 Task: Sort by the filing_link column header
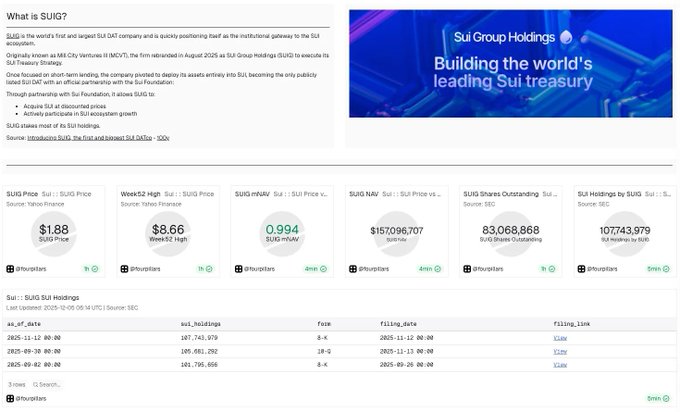(x=572, y=324)
